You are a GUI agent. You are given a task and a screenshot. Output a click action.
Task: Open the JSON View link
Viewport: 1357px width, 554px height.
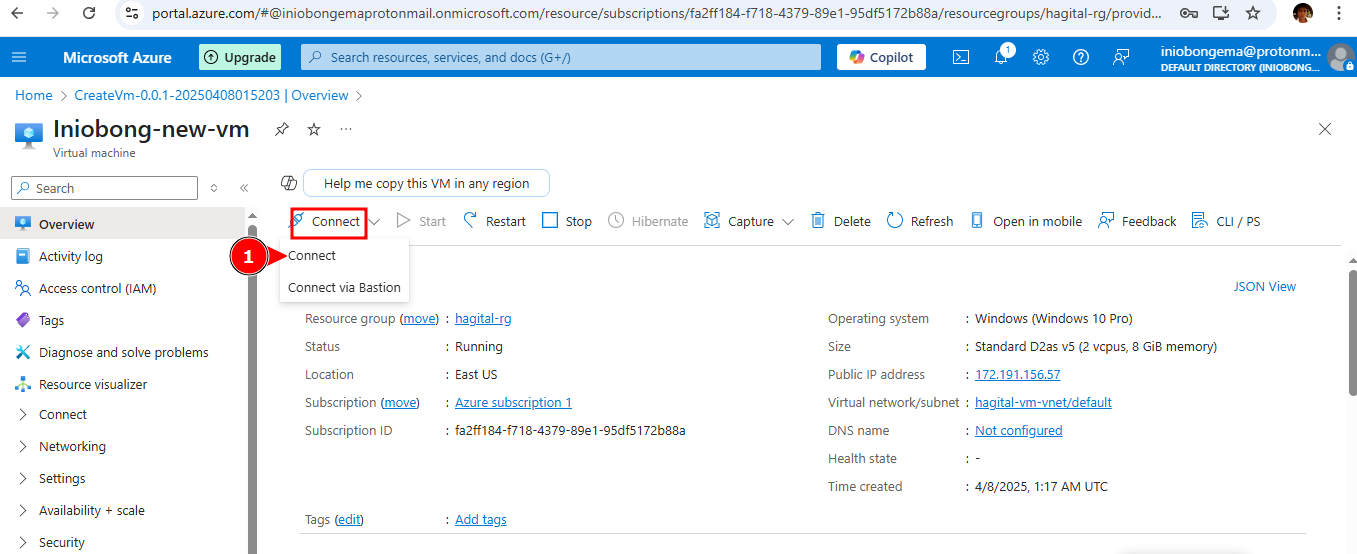click(1265, 286)
